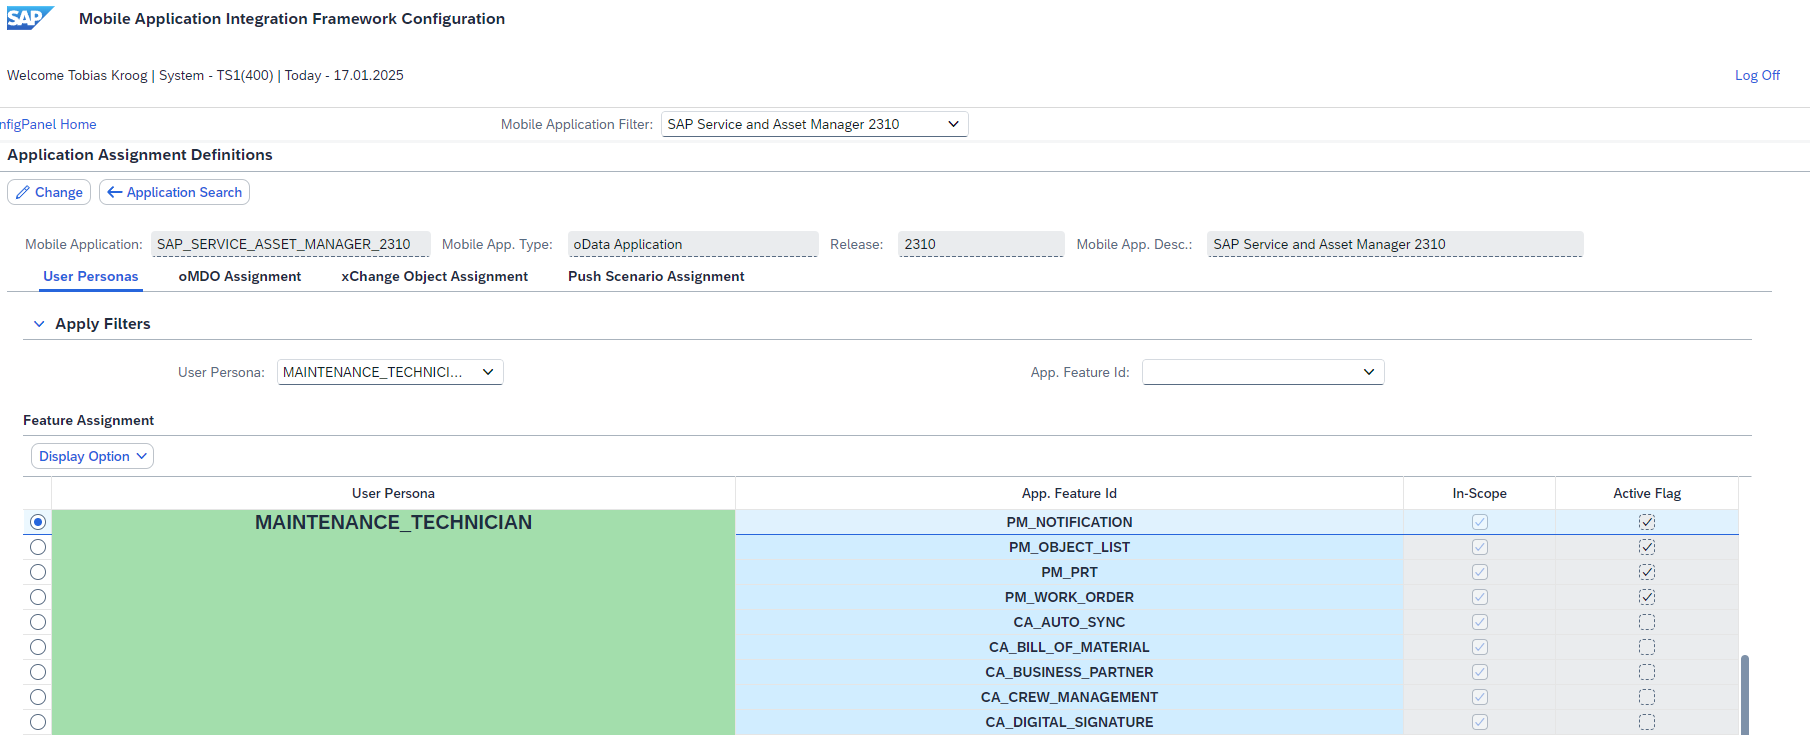Toggle Active Flag checkbox for CA_CREW_MANAGEMENT
This screenshot has width=1810, height=735.
(1647, 697)
